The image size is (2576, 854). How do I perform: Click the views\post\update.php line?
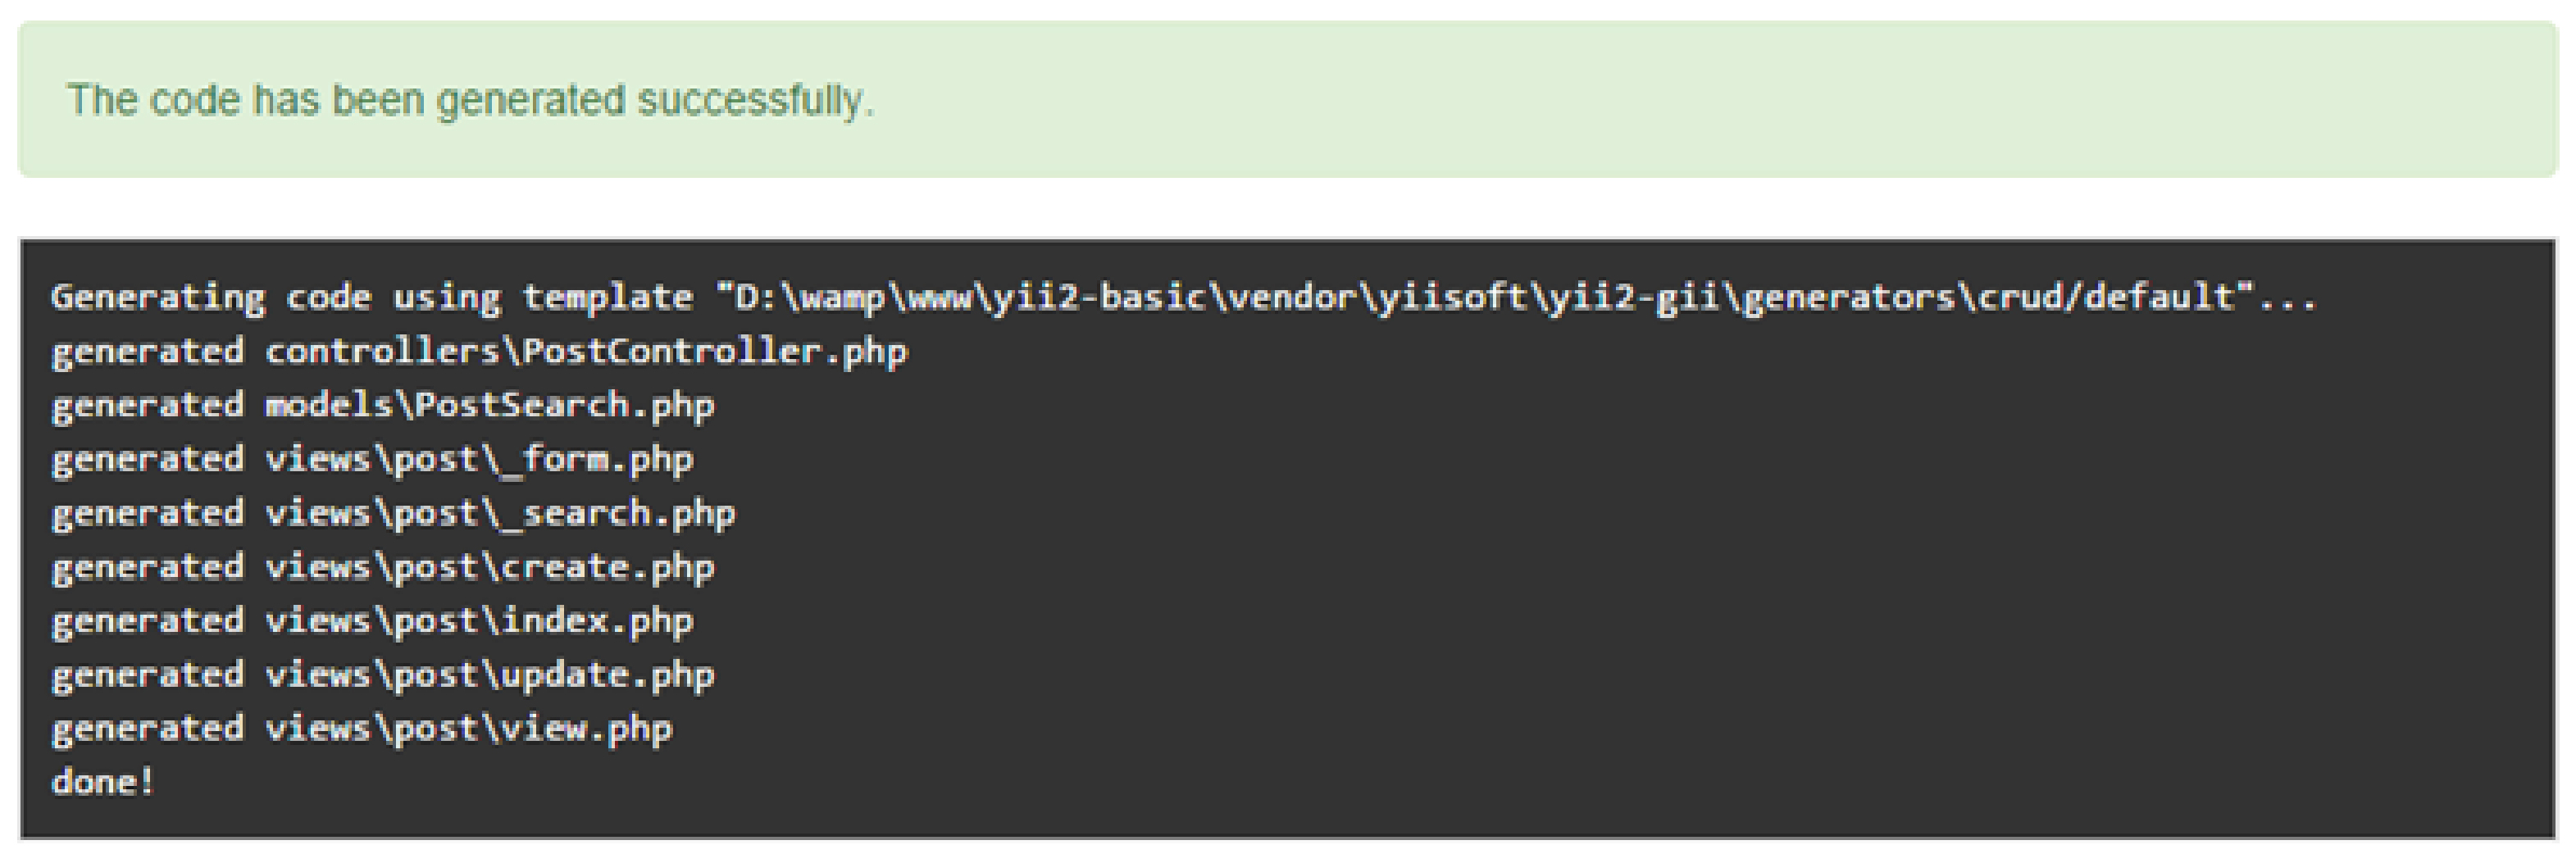[x=383, y=676]
